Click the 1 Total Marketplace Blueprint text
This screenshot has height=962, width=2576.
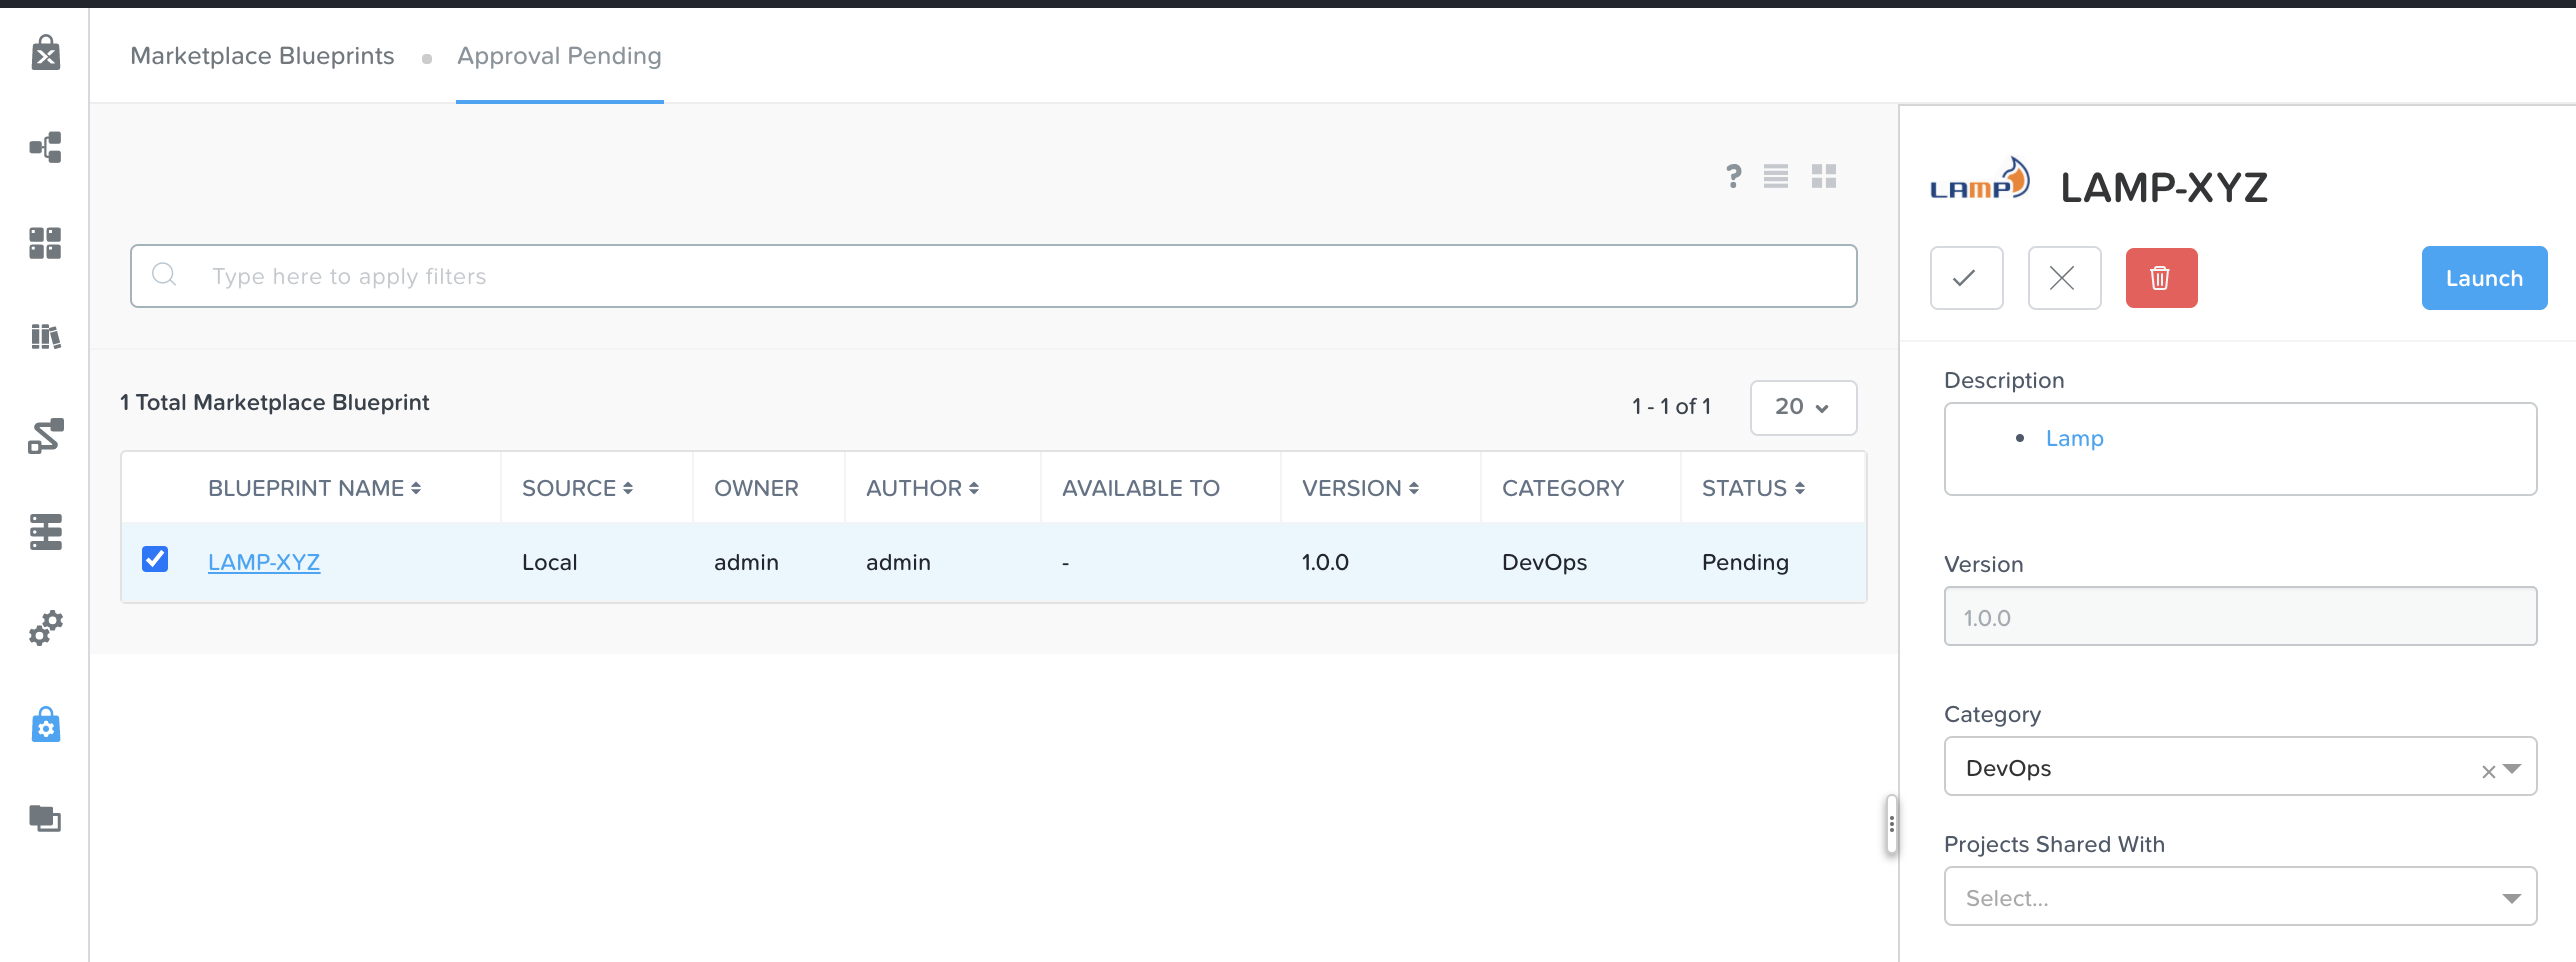(274, 402)
